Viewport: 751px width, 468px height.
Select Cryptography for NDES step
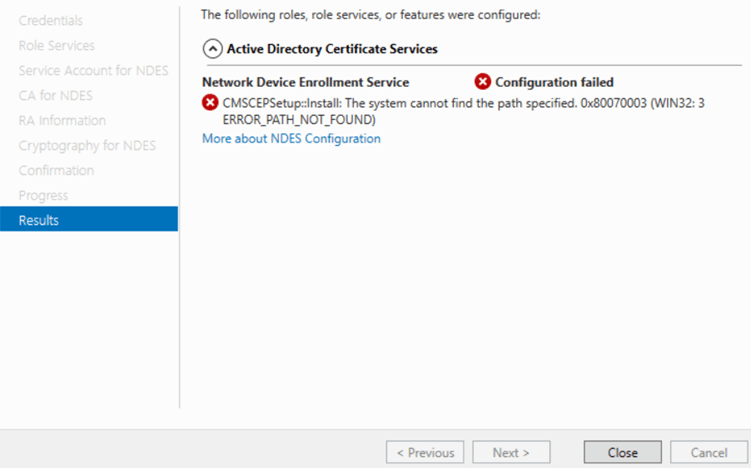87,145
